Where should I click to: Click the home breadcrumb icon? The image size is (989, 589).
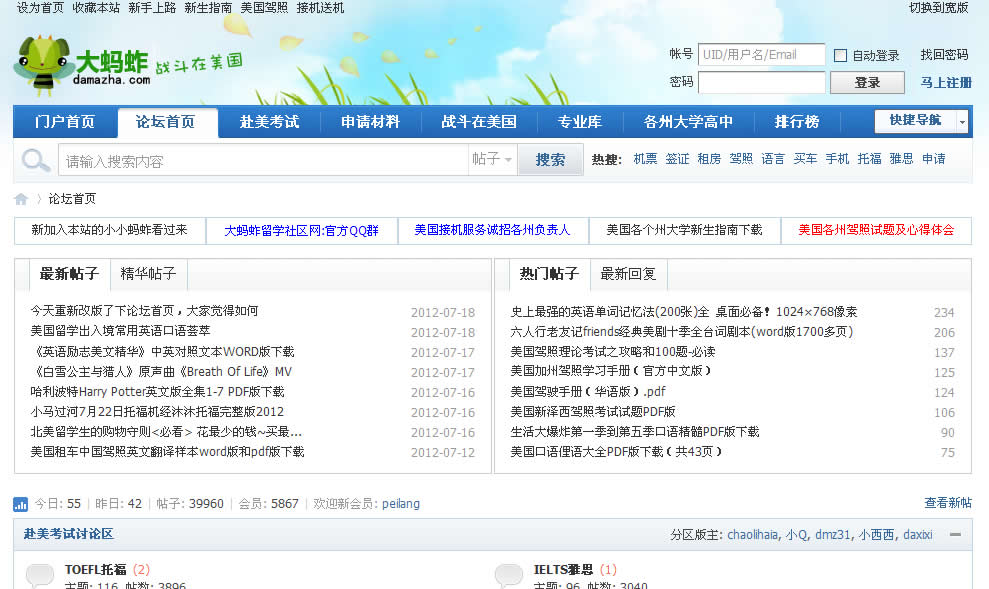21,199
